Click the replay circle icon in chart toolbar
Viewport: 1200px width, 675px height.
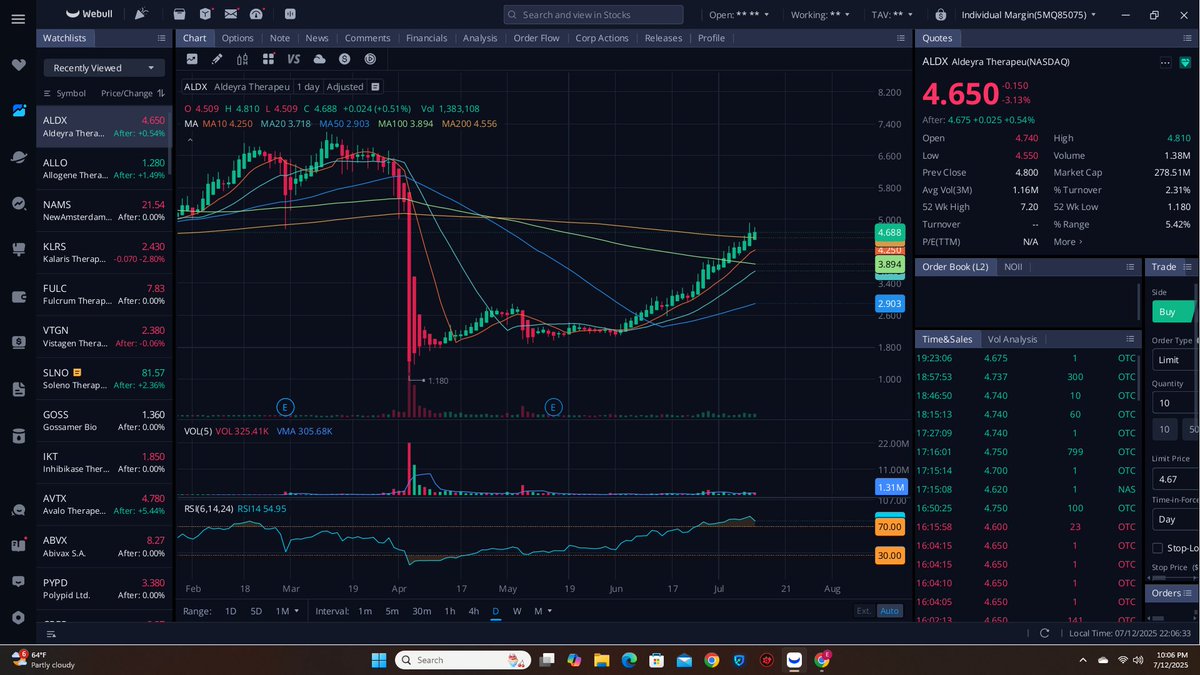[370, 60]
